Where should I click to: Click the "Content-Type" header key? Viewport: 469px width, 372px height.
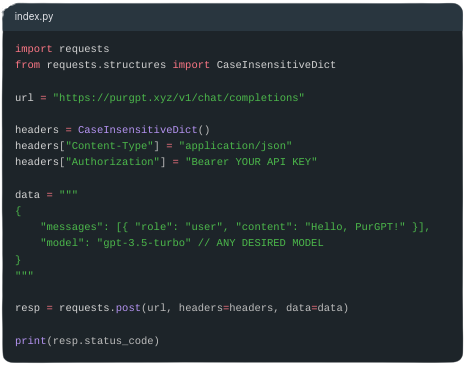[109, 146]
